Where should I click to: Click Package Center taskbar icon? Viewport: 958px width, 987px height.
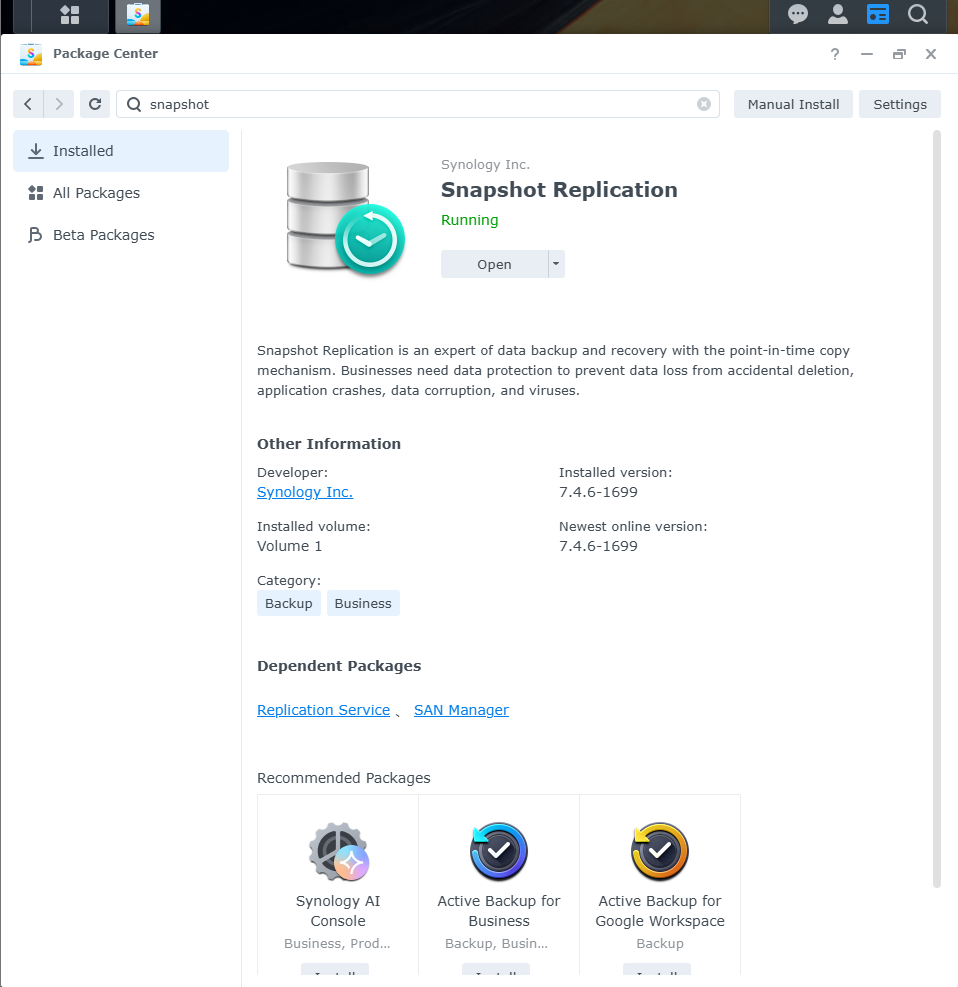[x=137, y=15]
